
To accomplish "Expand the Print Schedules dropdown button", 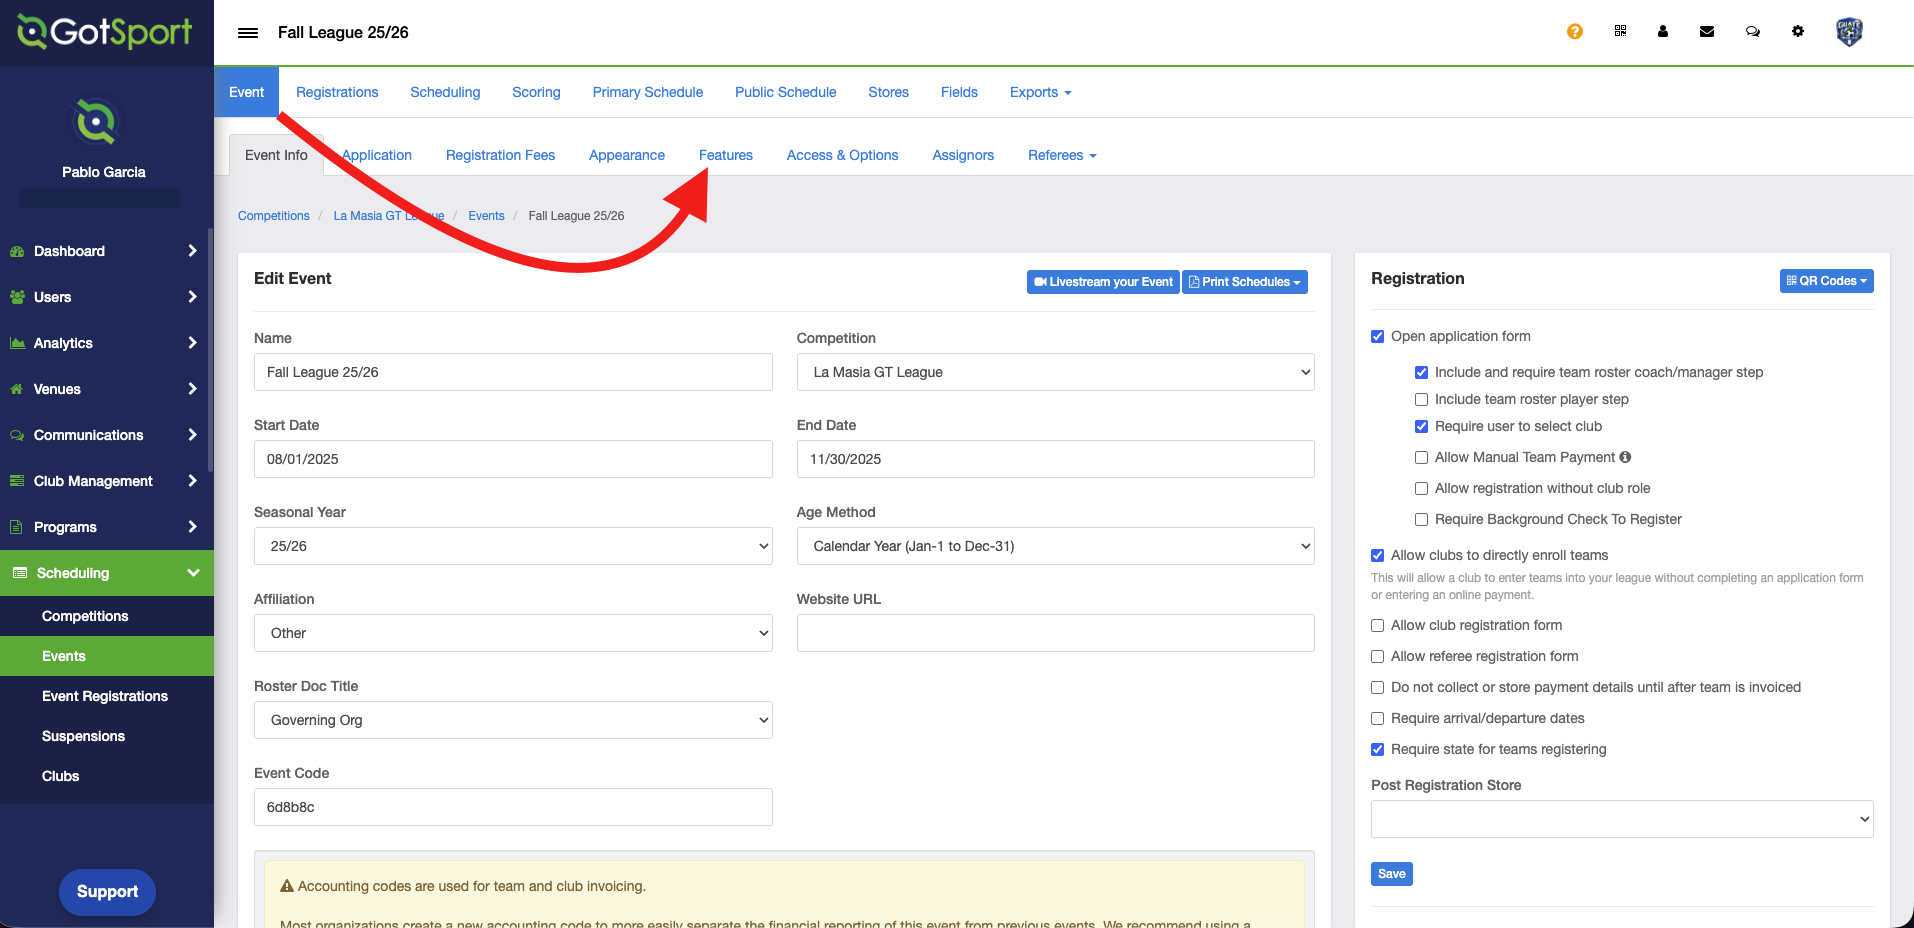I will (x=1244, y=282).
